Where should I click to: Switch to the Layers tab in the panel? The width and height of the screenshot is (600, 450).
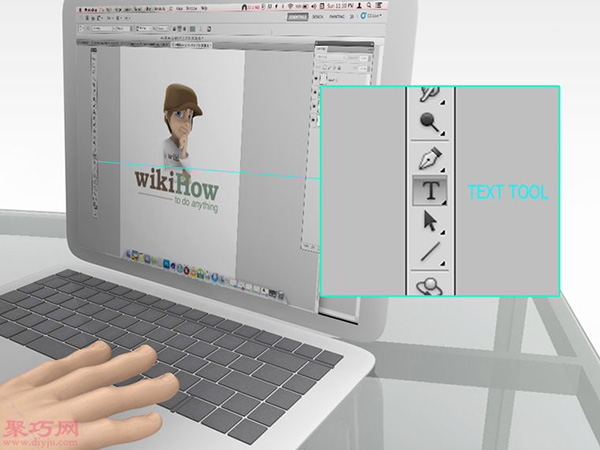321,49
